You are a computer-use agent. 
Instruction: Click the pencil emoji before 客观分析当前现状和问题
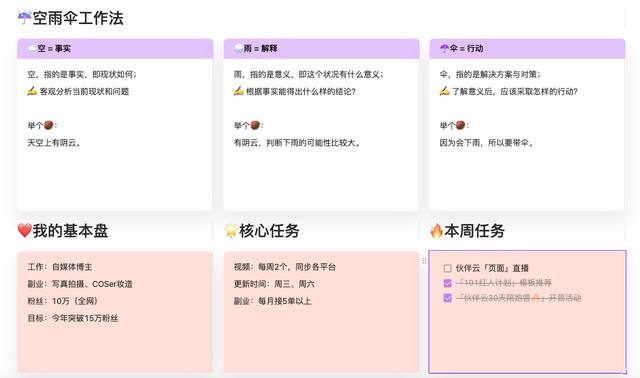click(x=32, y=91)
